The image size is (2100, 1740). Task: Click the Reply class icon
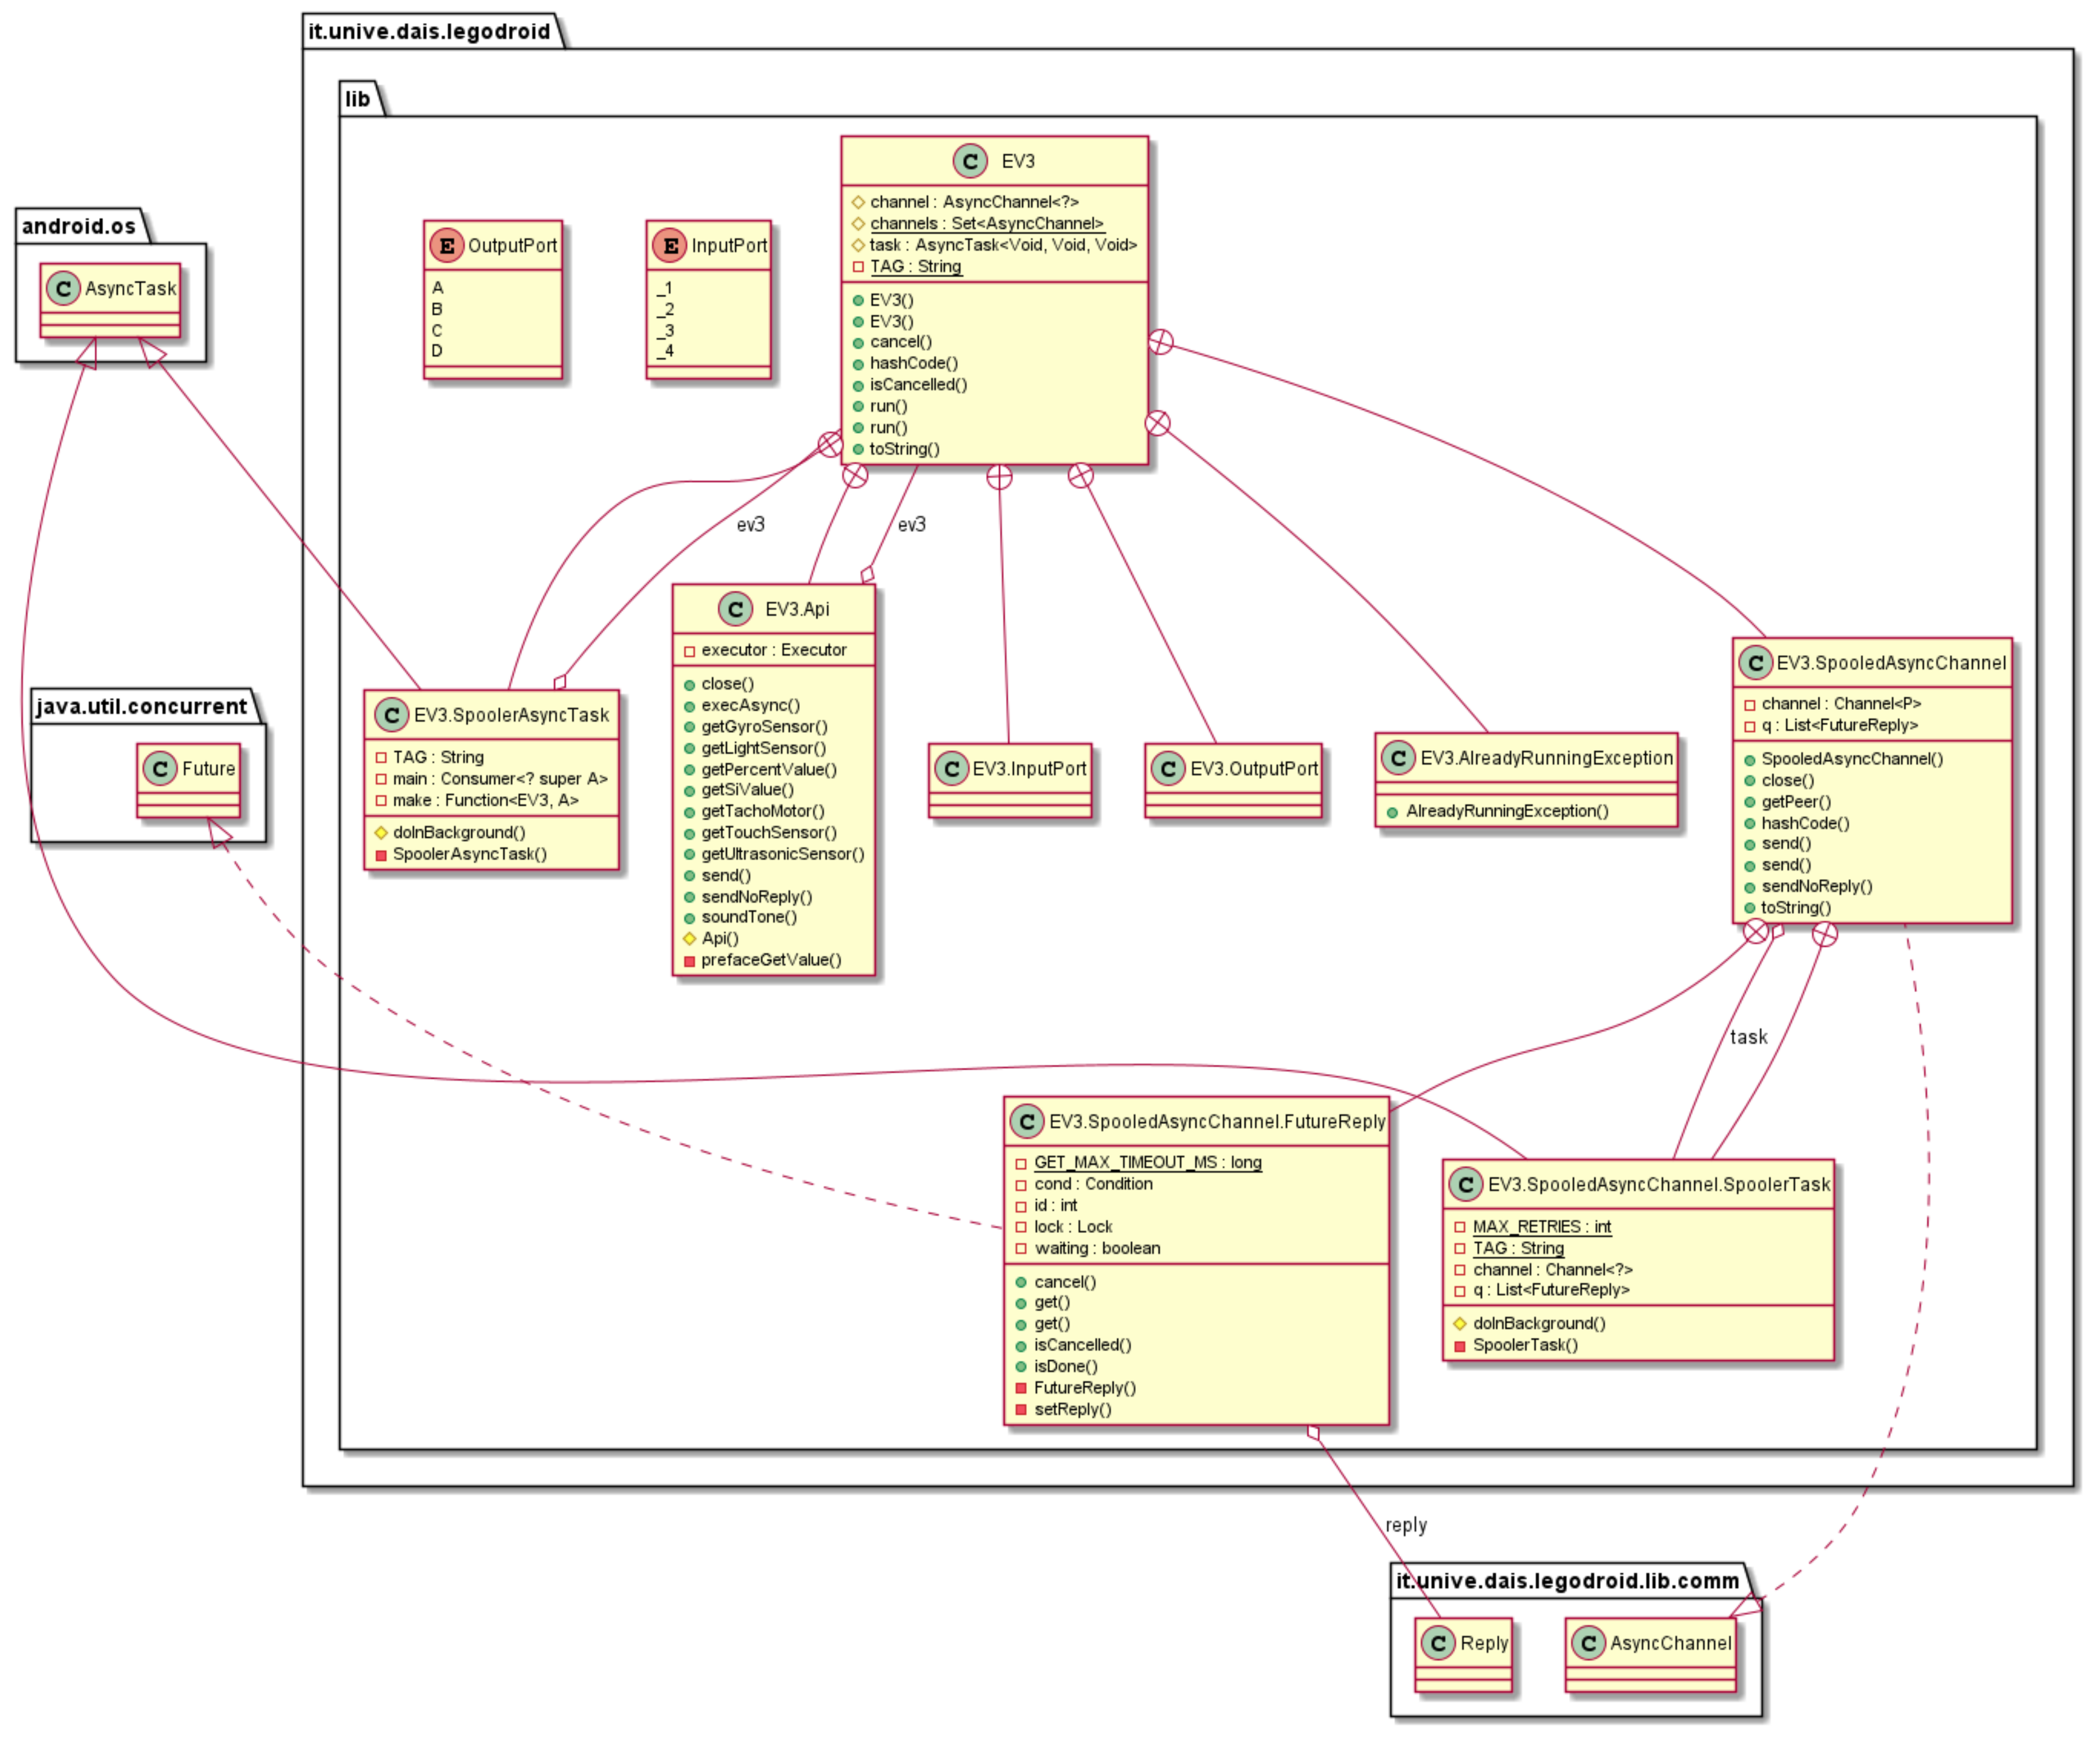point(1438,1643)
